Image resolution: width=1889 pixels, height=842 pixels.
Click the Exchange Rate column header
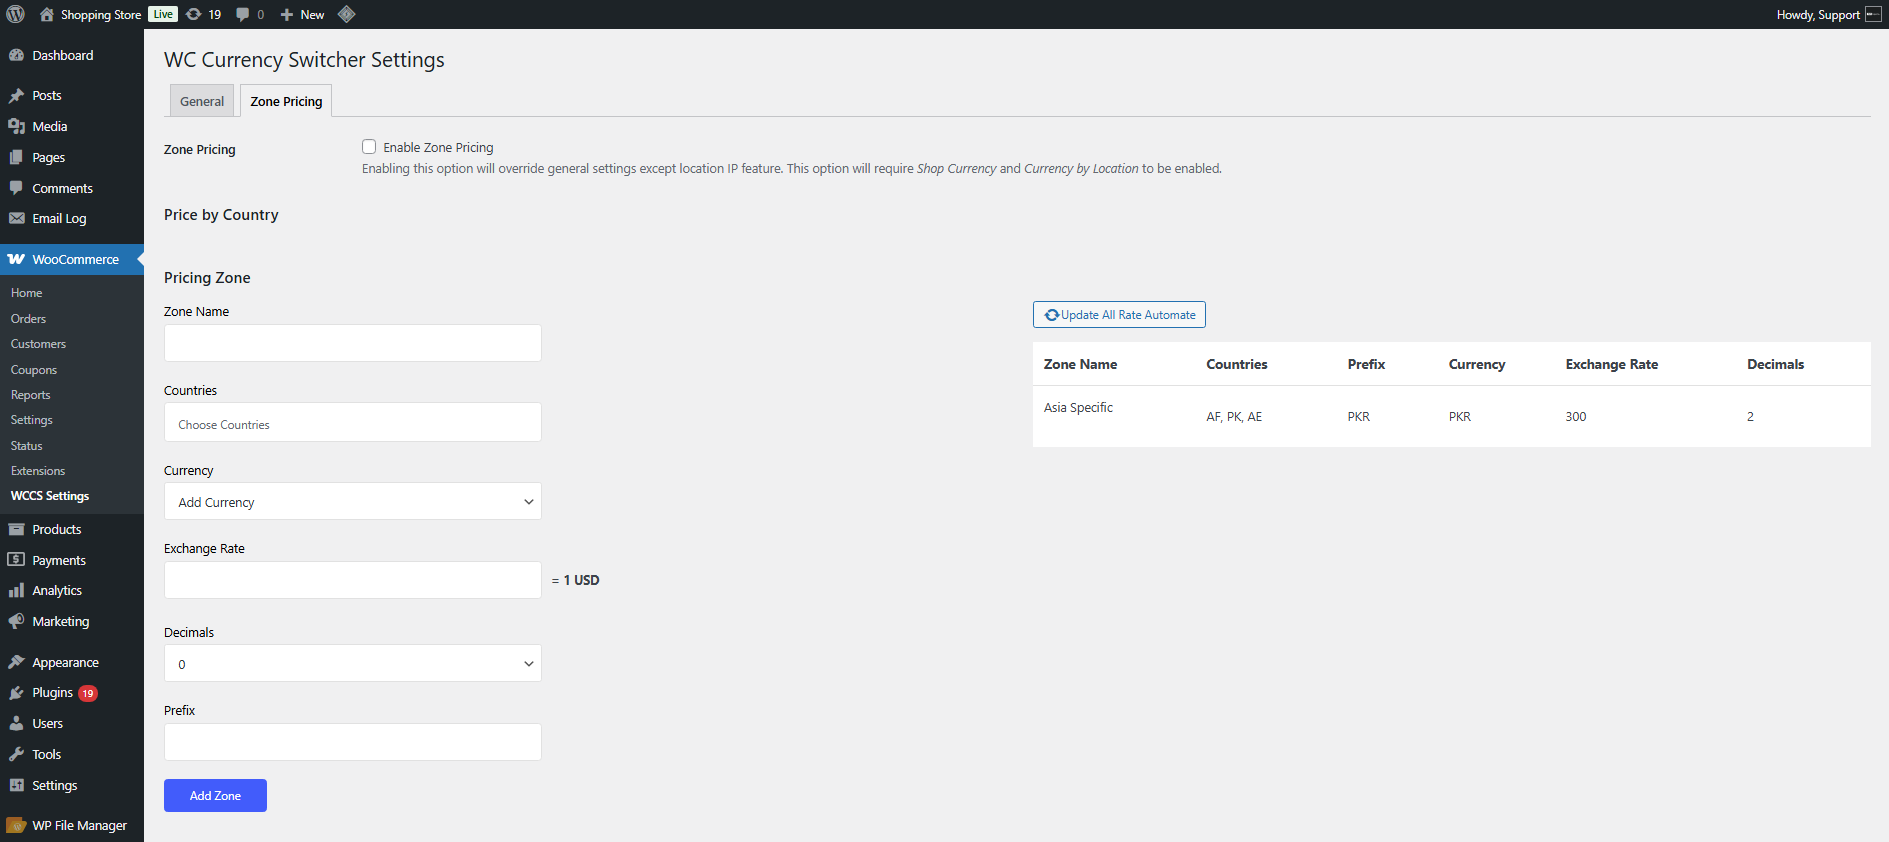pos(1612,364)
